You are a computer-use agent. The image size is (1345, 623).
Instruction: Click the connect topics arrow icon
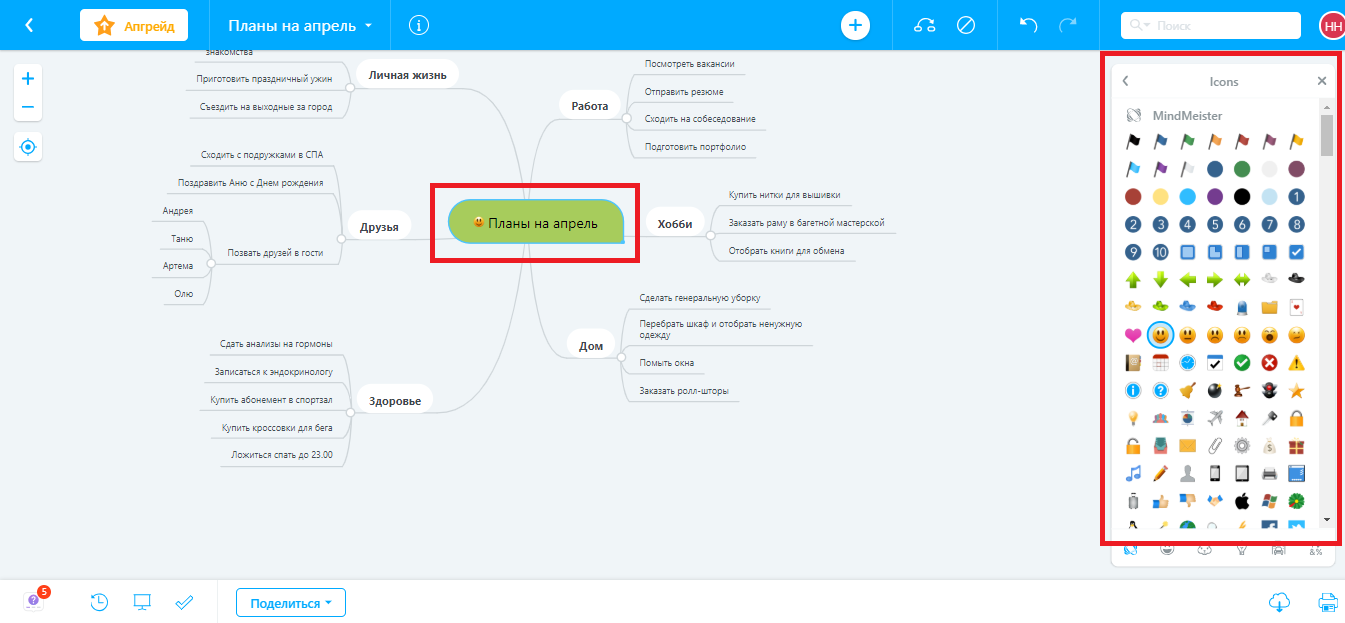coord(925,25)
